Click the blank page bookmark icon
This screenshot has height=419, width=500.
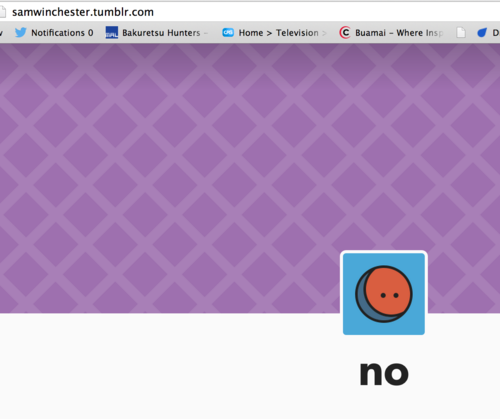[461, 33]
